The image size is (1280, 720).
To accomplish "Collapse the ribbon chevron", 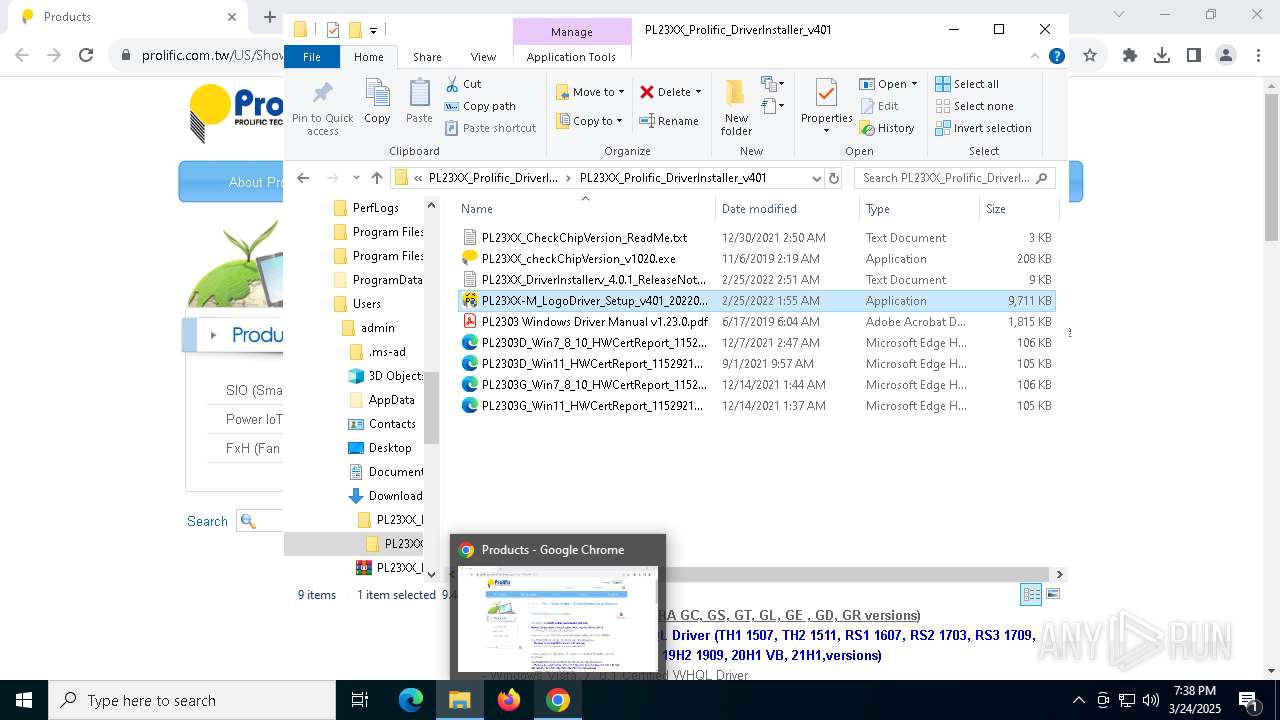I will pyautogui.click(x=1036, y=57).
